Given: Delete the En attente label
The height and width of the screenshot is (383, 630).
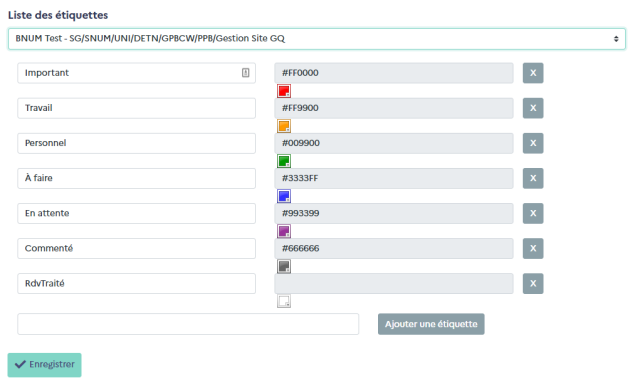Looking at the screenshot, I should (x=533, y=213).
